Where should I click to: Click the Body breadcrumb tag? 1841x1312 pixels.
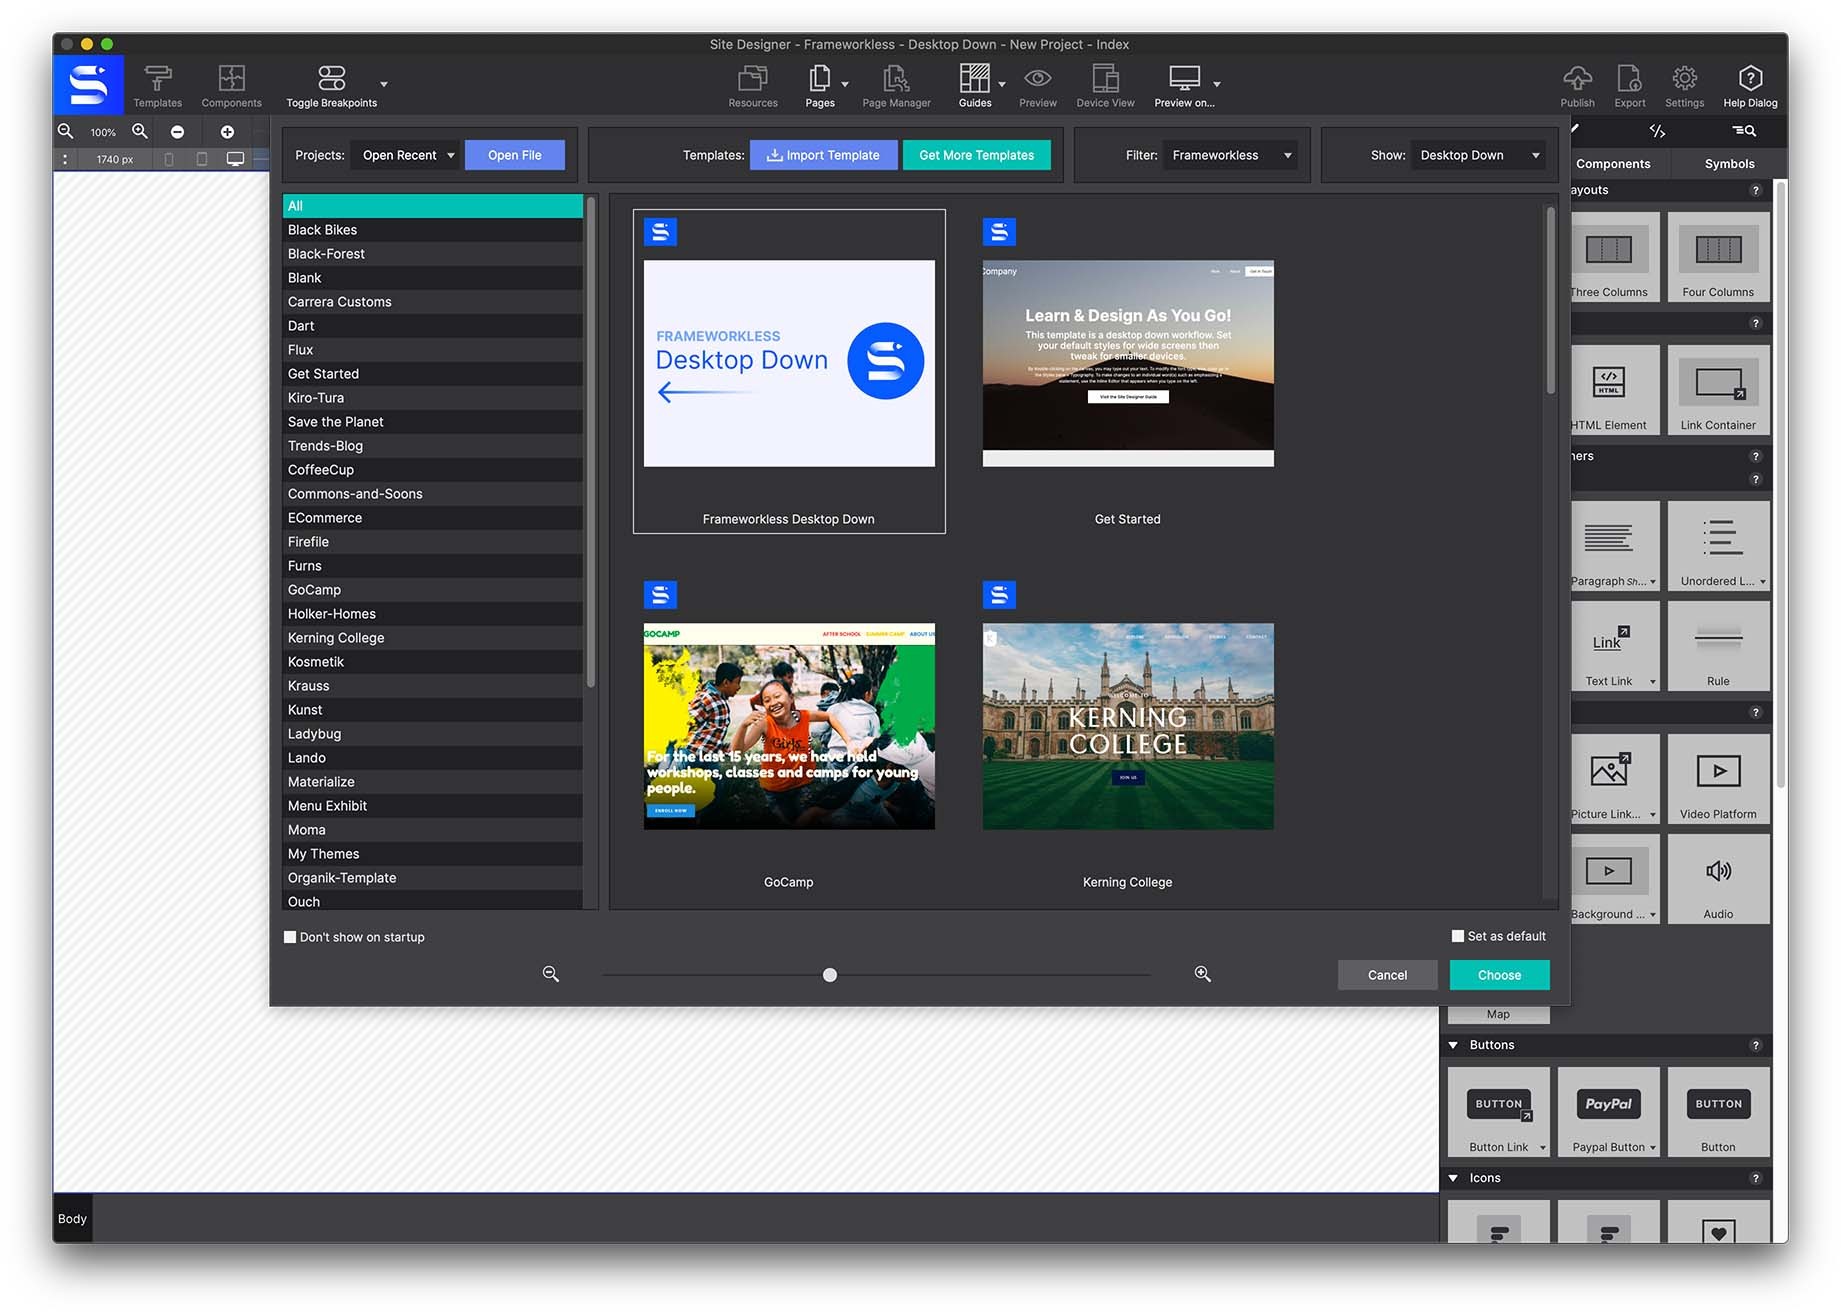point(72,1219)
